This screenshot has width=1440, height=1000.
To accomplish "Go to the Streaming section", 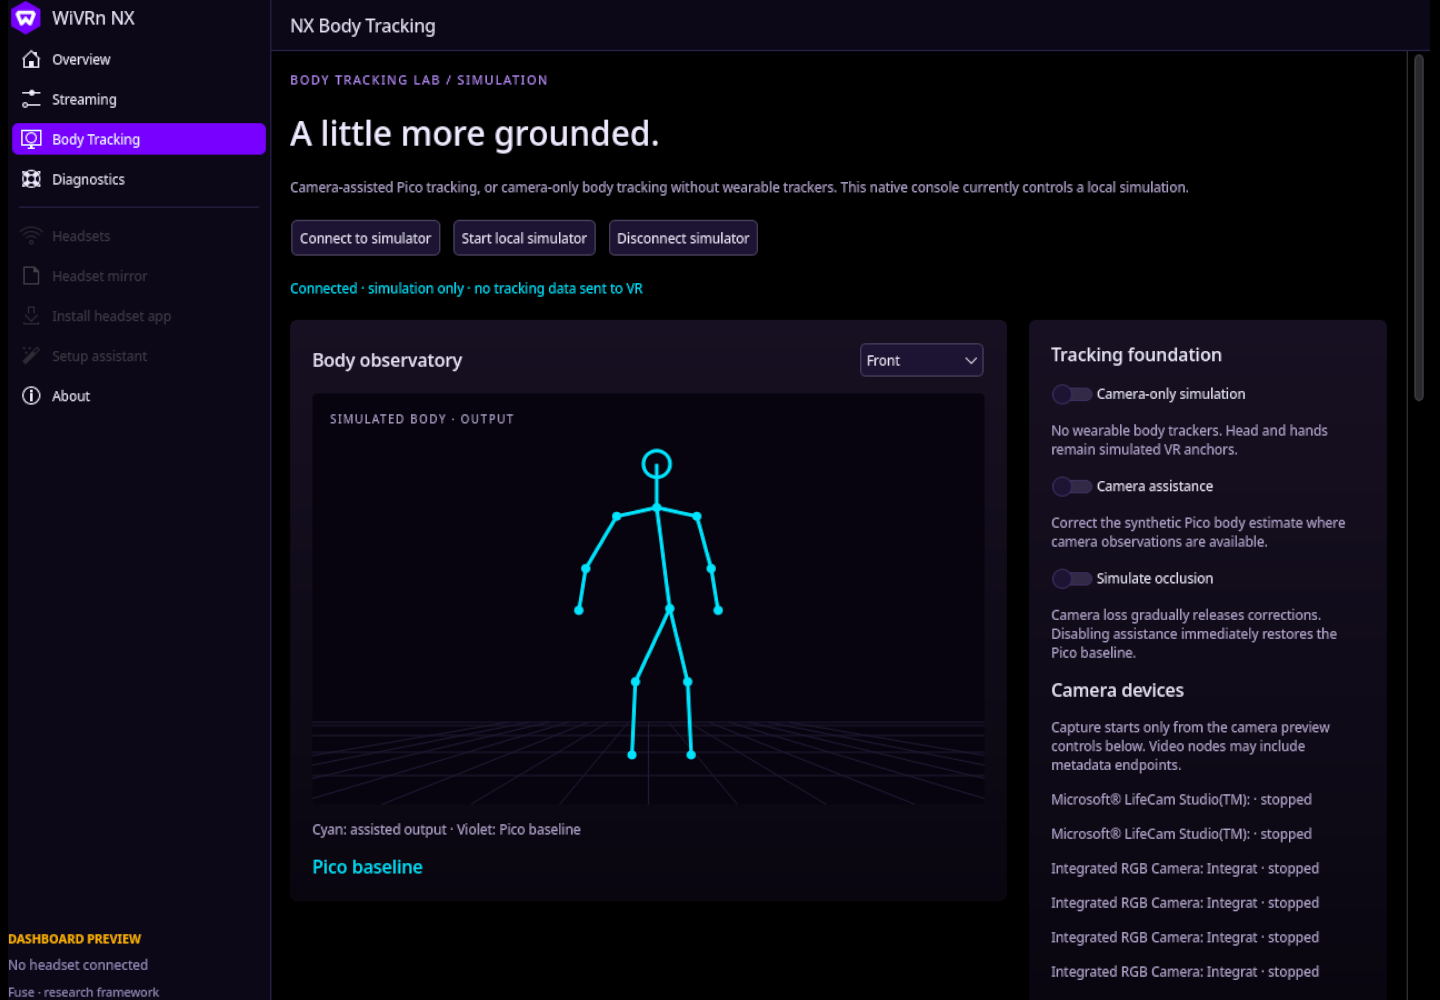I will (x=138, y=99).
